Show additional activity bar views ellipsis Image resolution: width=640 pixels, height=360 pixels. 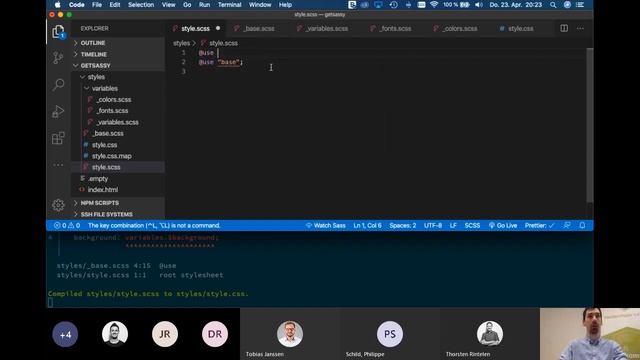tap(58, 165)
